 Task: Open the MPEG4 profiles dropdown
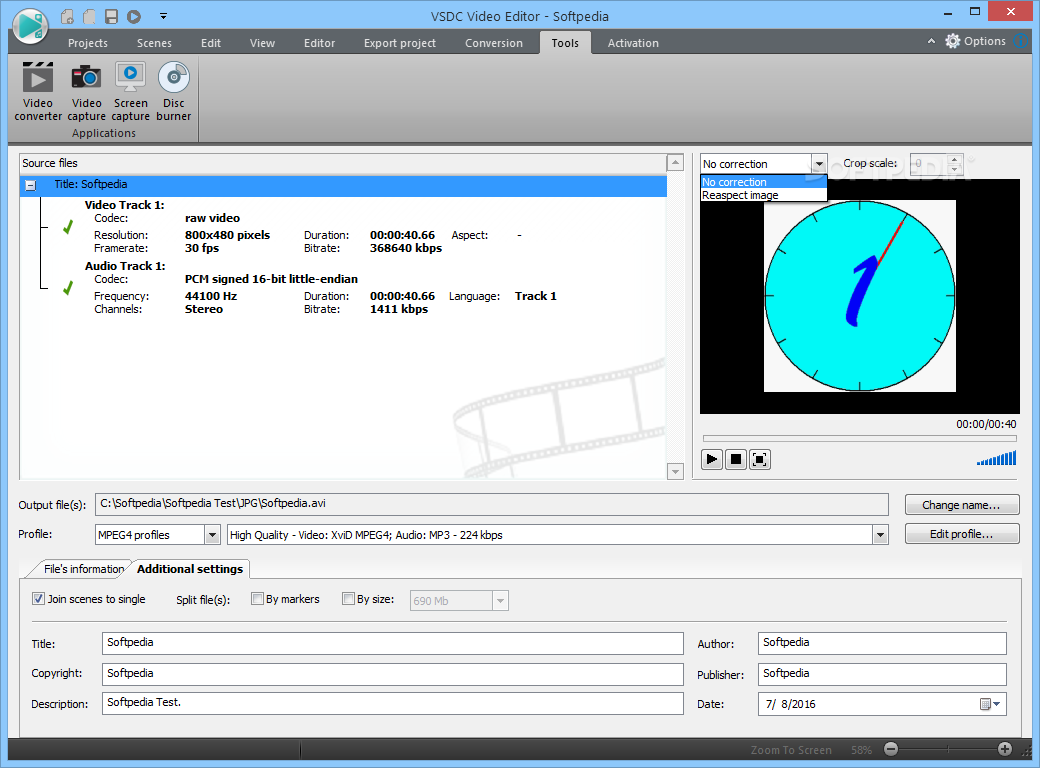click(212, 535)
